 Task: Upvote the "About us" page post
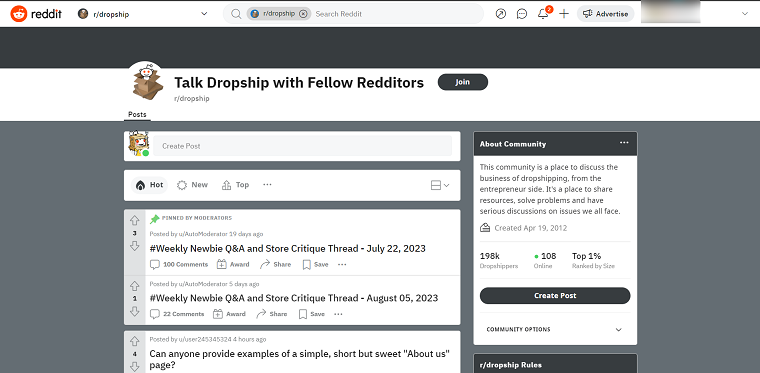pyautogui.click(x=135, y=342)
